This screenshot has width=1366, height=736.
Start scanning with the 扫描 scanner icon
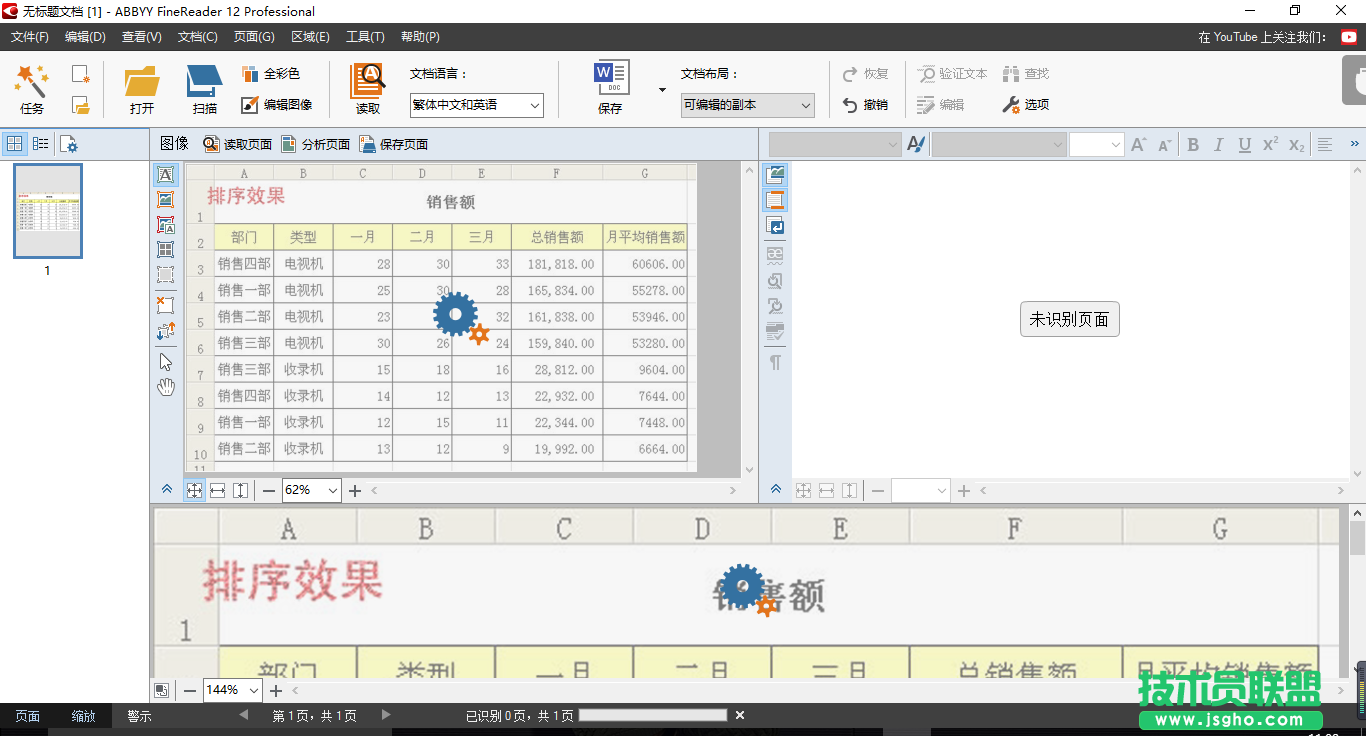tap(204, 82)
